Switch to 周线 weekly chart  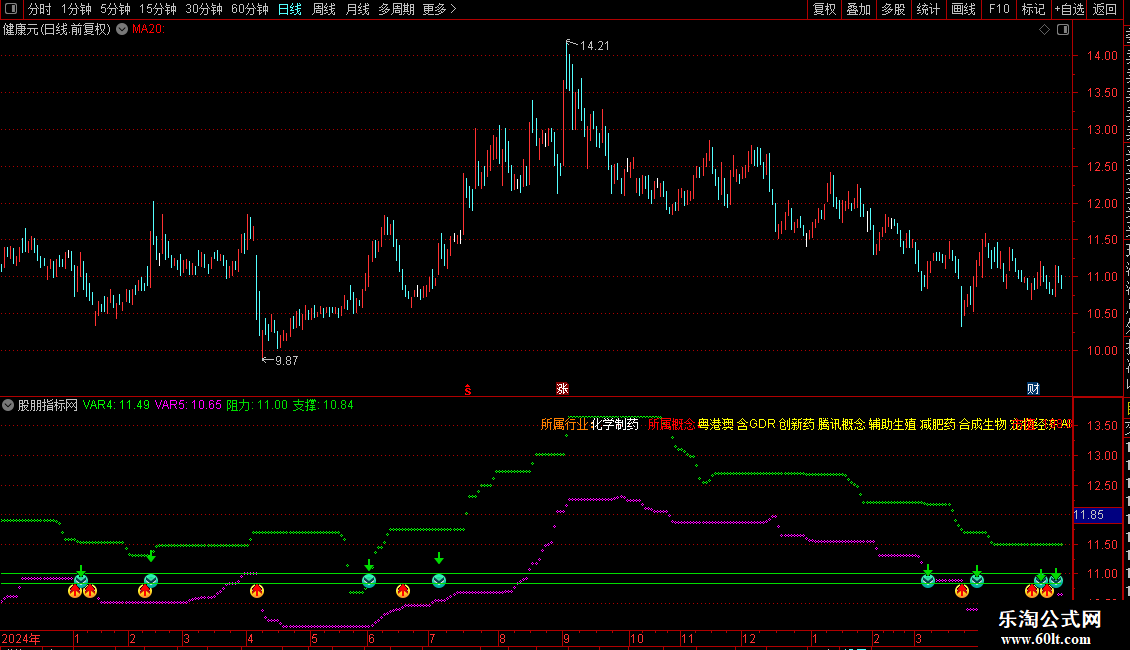click(324, 9)
